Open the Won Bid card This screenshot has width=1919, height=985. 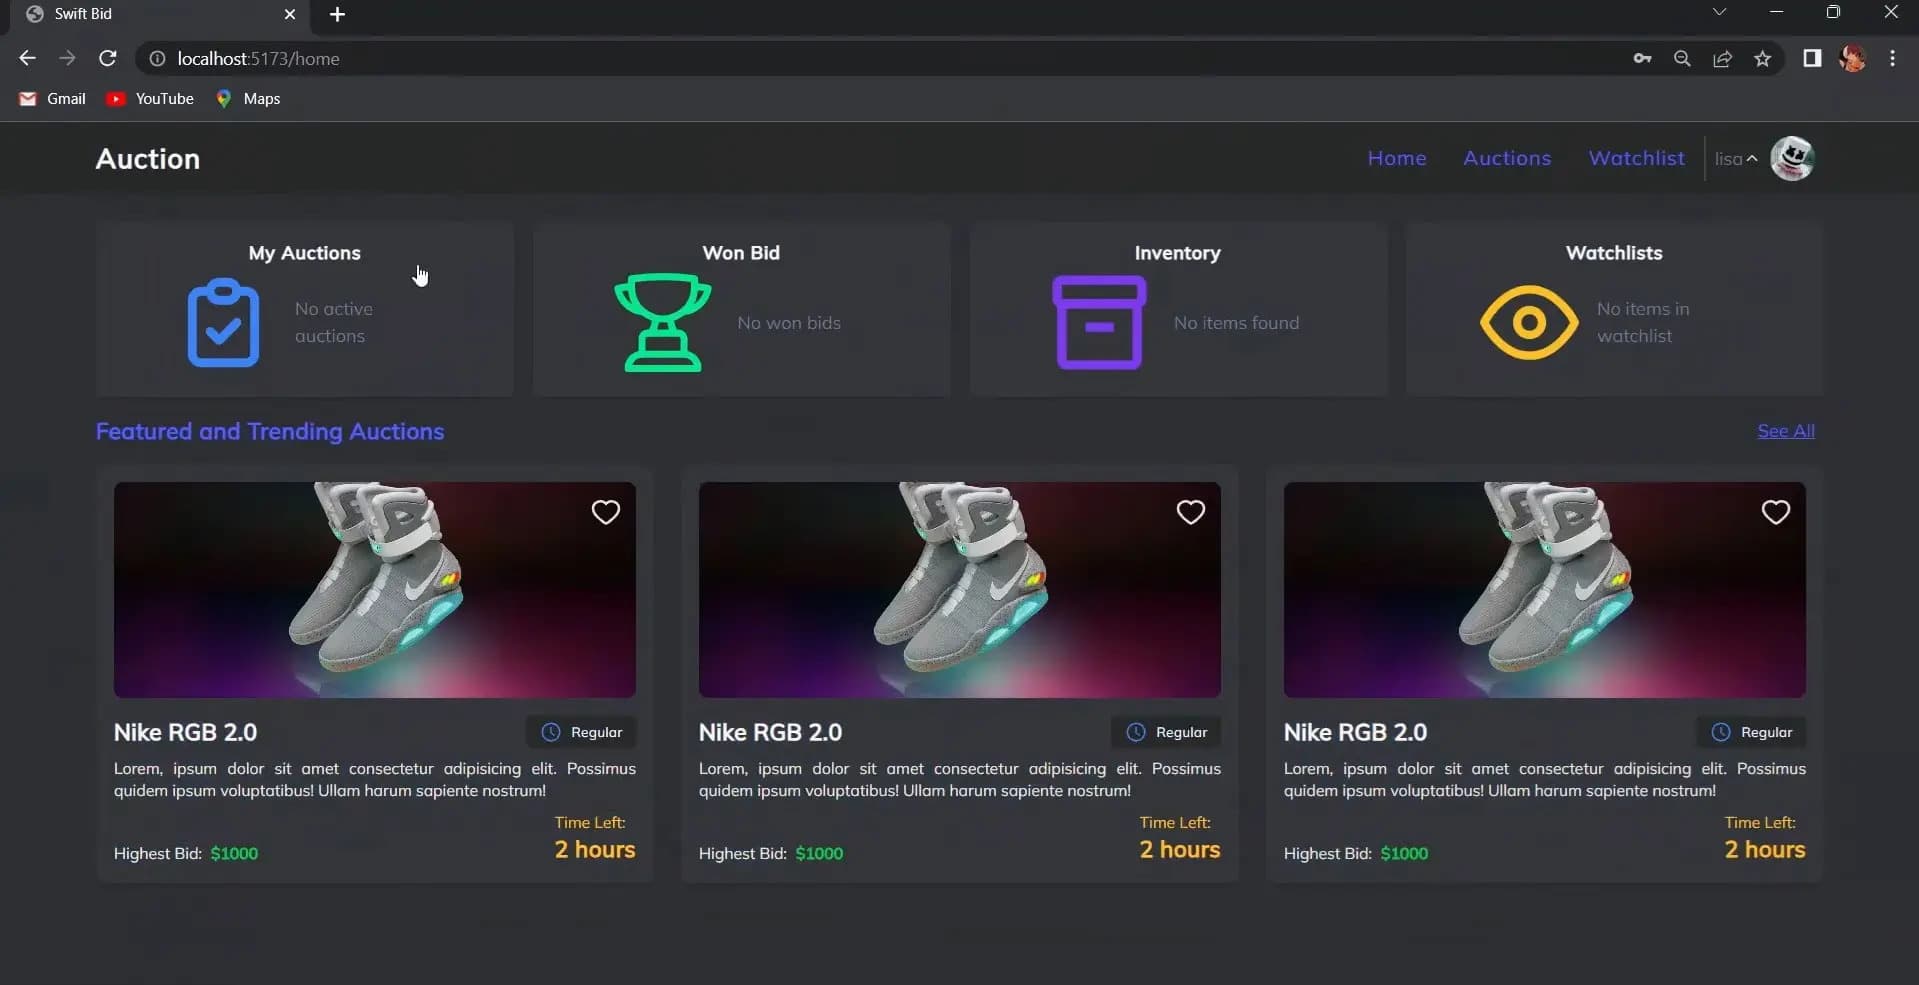741,309
